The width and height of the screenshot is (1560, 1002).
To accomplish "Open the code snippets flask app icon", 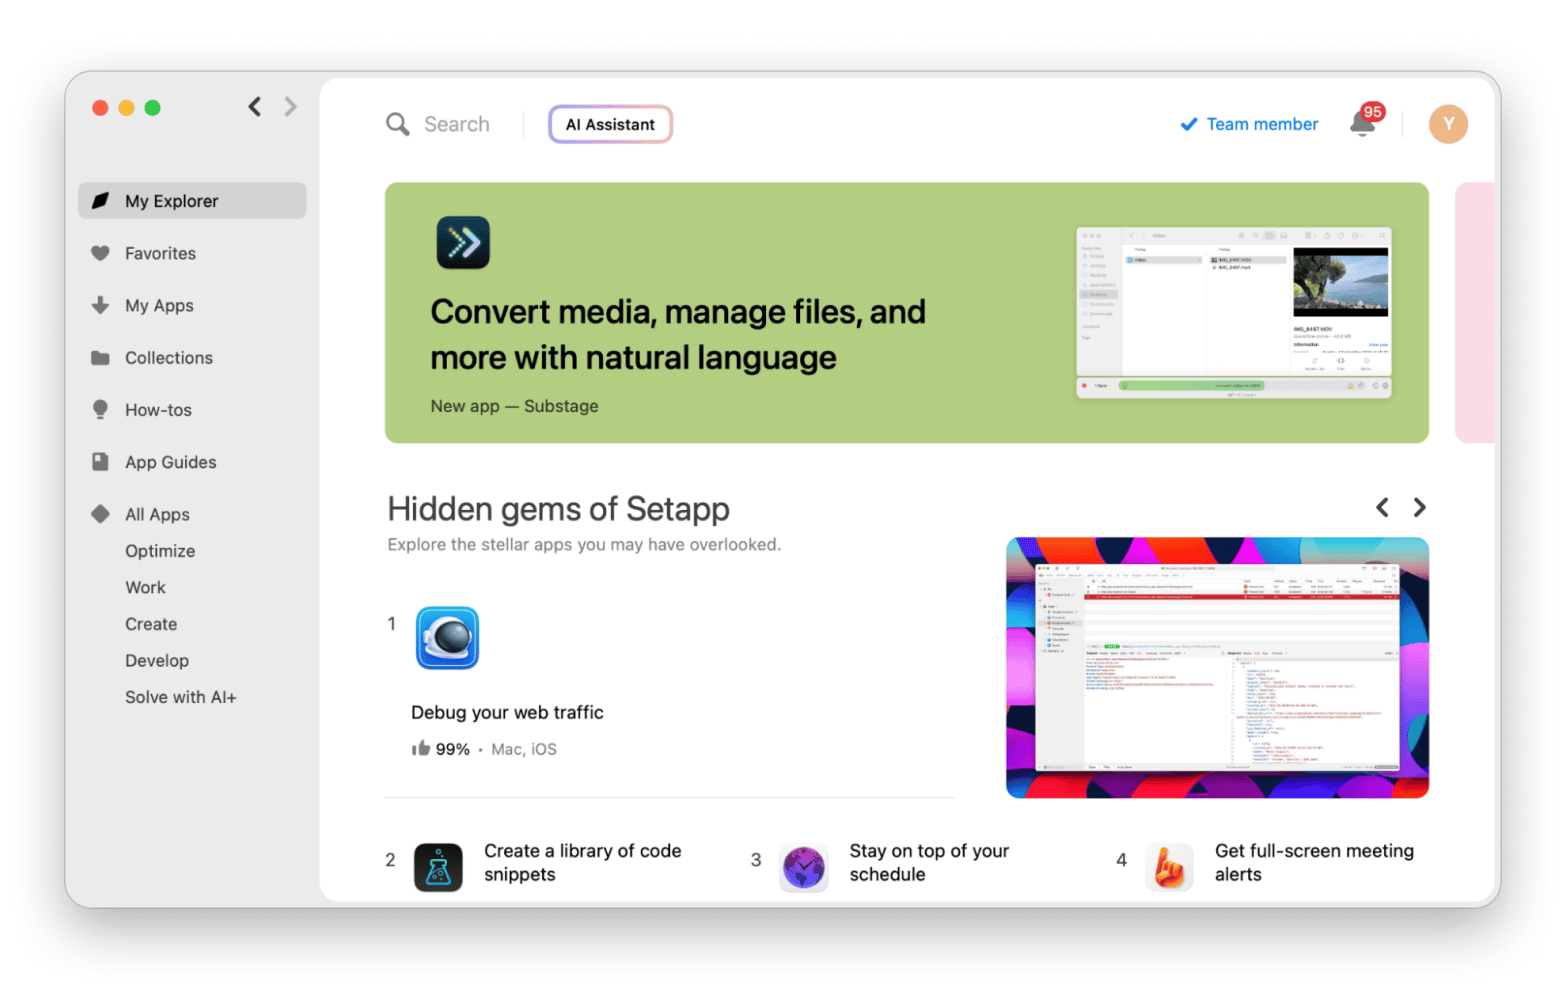I will [438, 867].
